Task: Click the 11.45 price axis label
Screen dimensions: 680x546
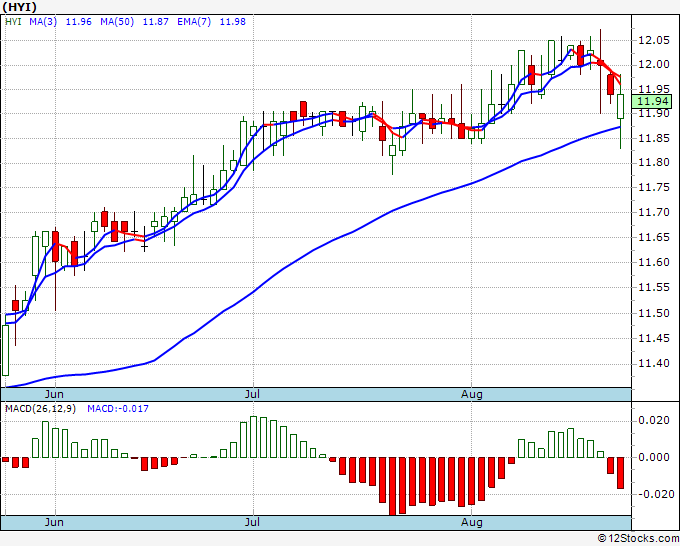Action: [654, 338]
